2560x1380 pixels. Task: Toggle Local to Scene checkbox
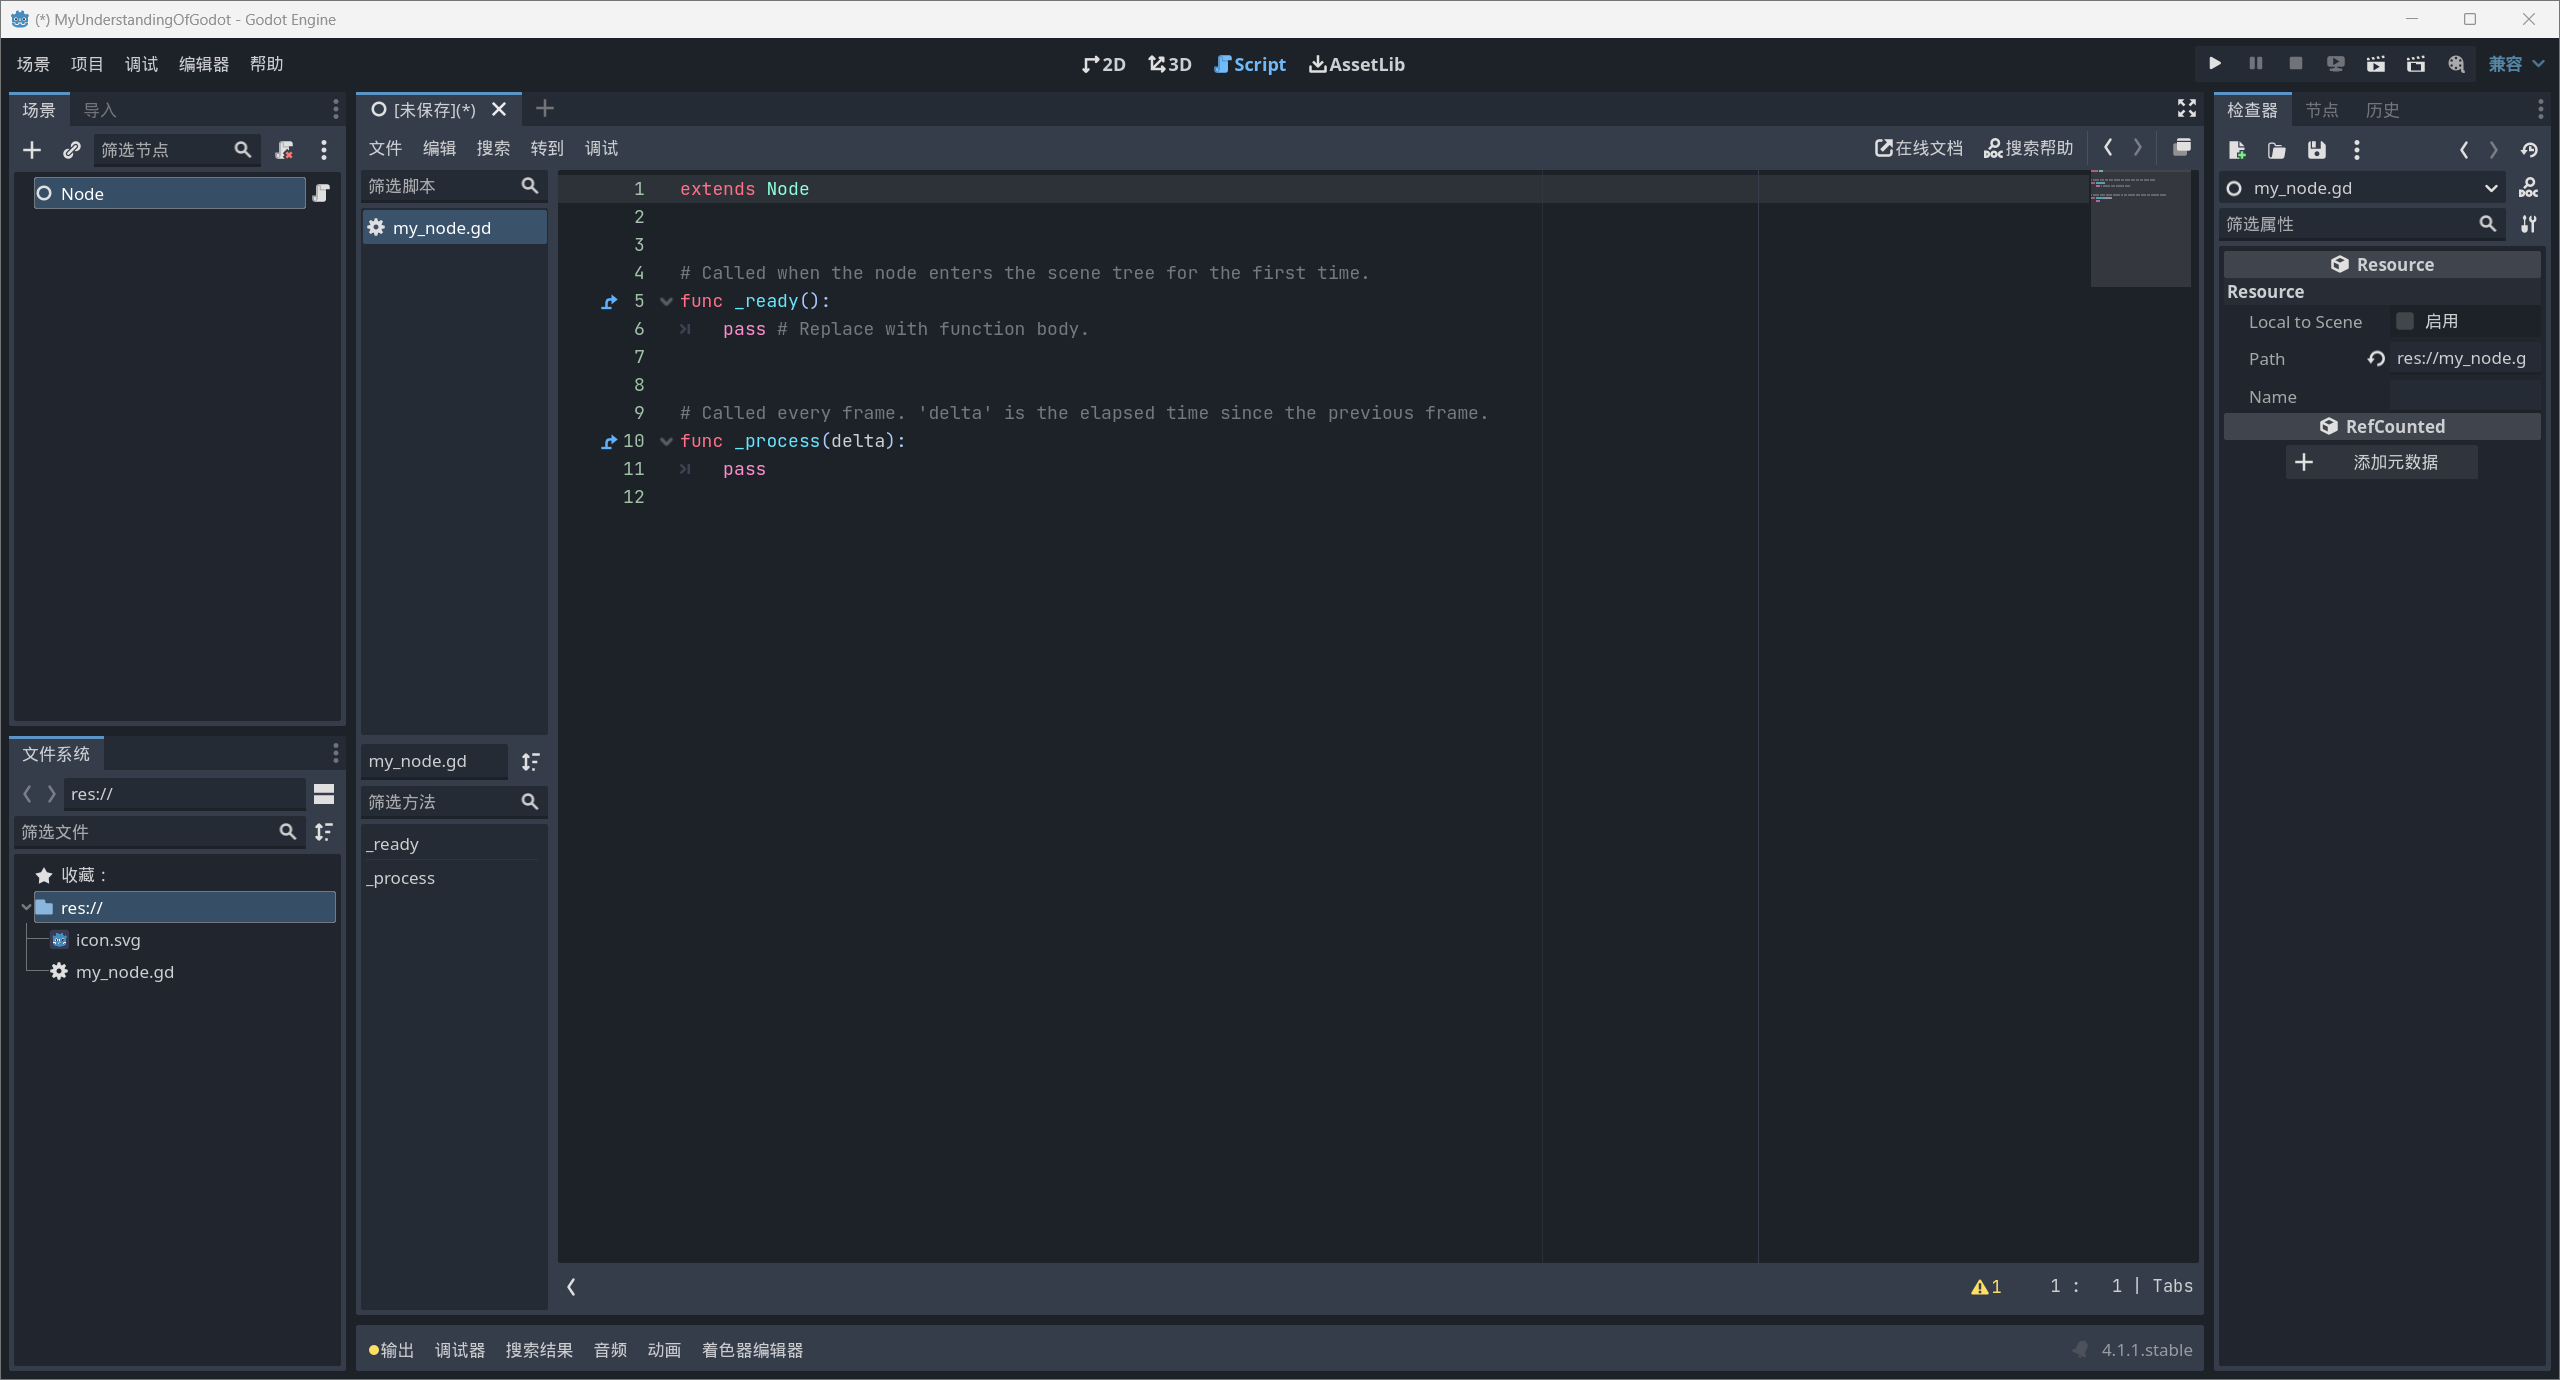(x=2405, y=321)
